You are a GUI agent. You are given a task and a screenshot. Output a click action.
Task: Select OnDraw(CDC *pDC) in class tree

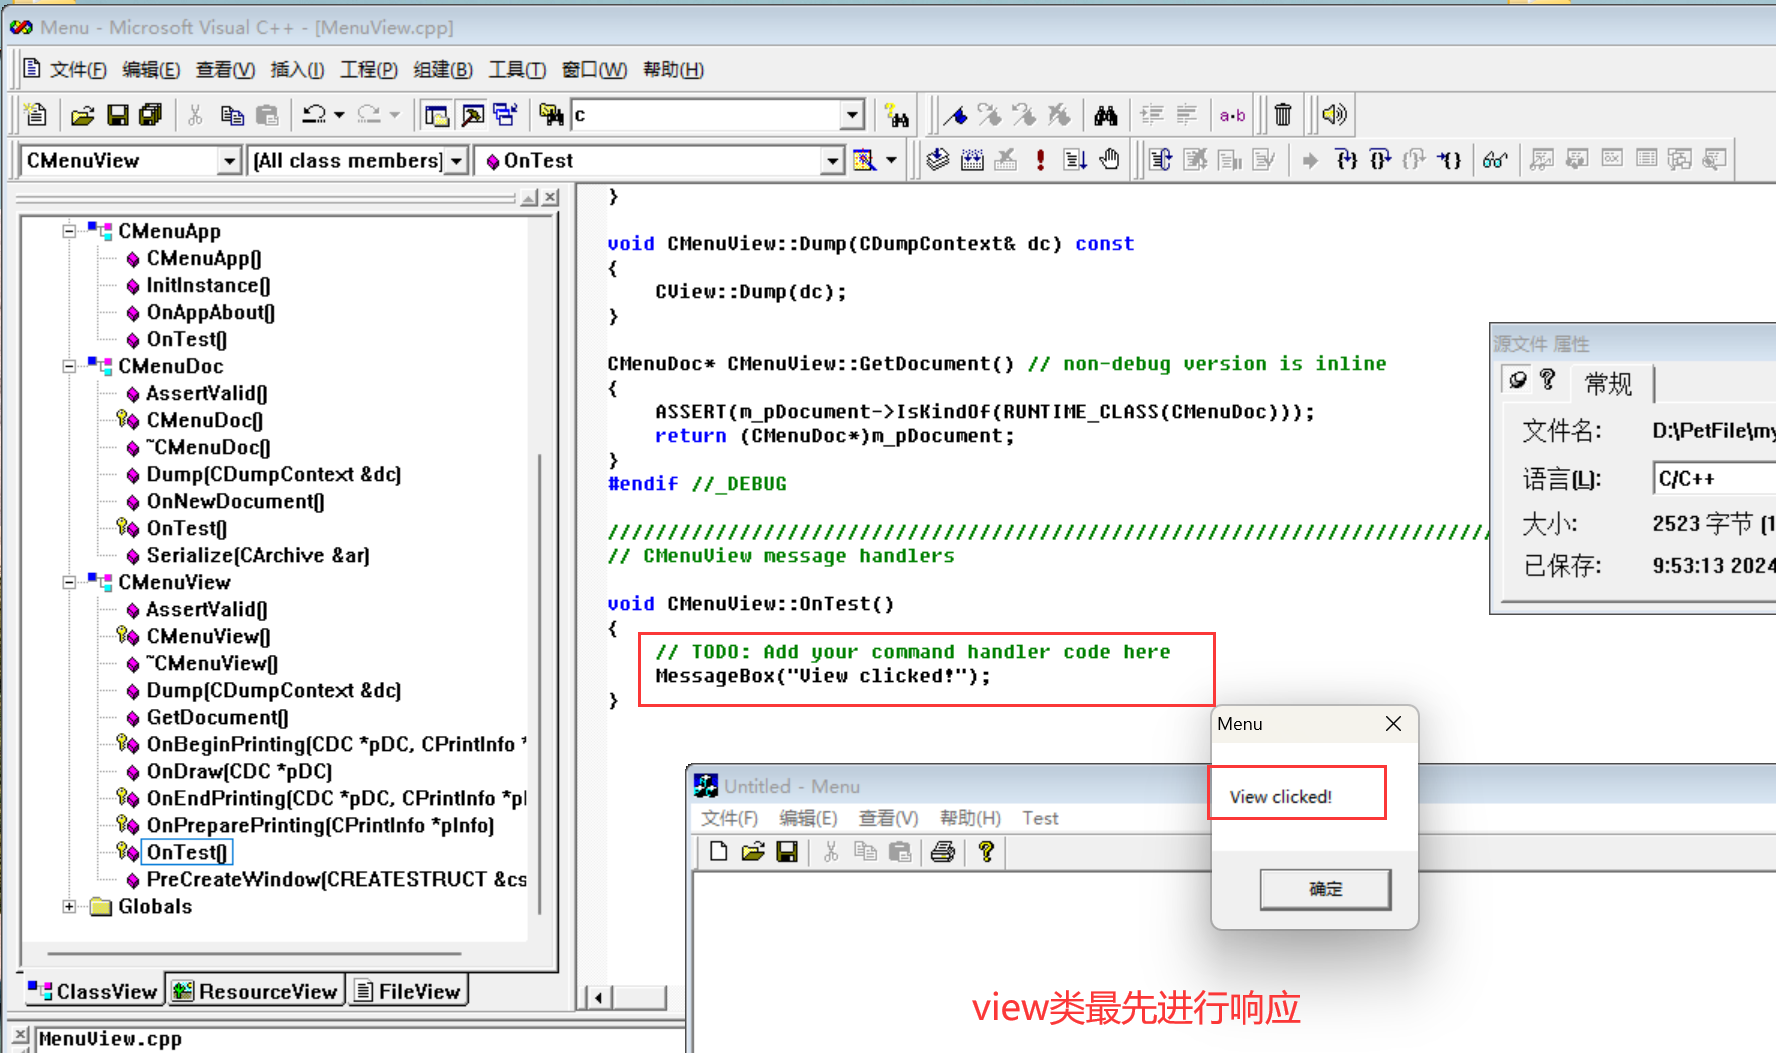pos(238,771)
